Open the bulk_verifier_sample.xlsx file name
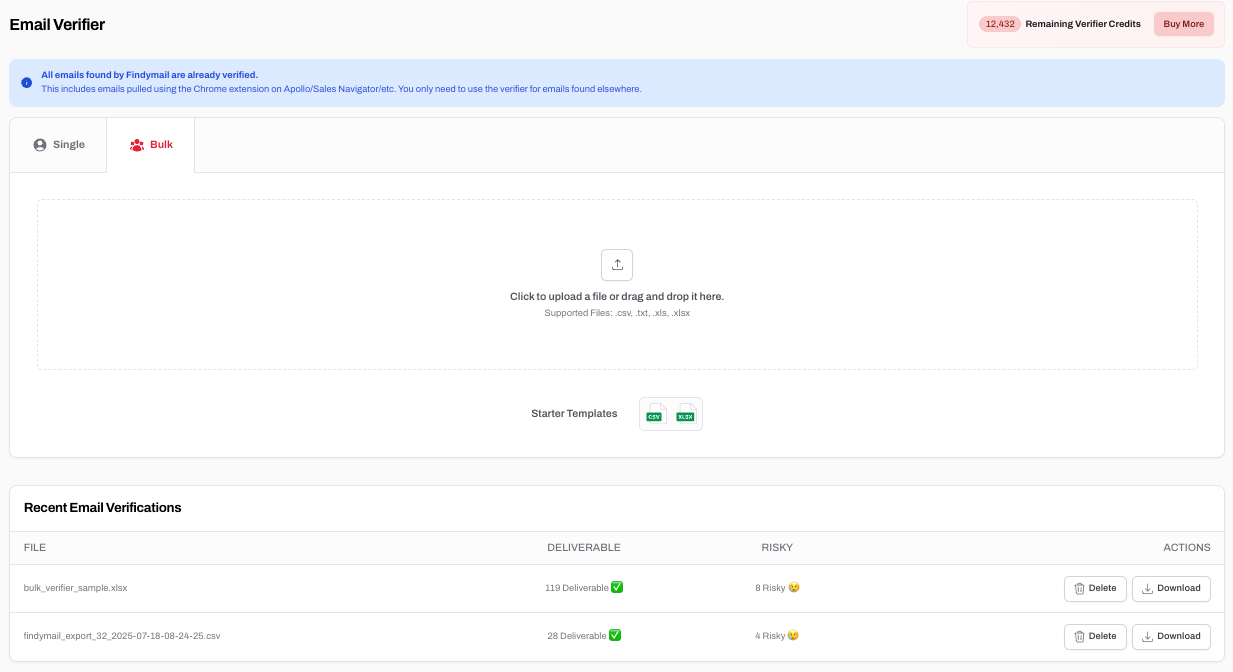 click(76, 588)
